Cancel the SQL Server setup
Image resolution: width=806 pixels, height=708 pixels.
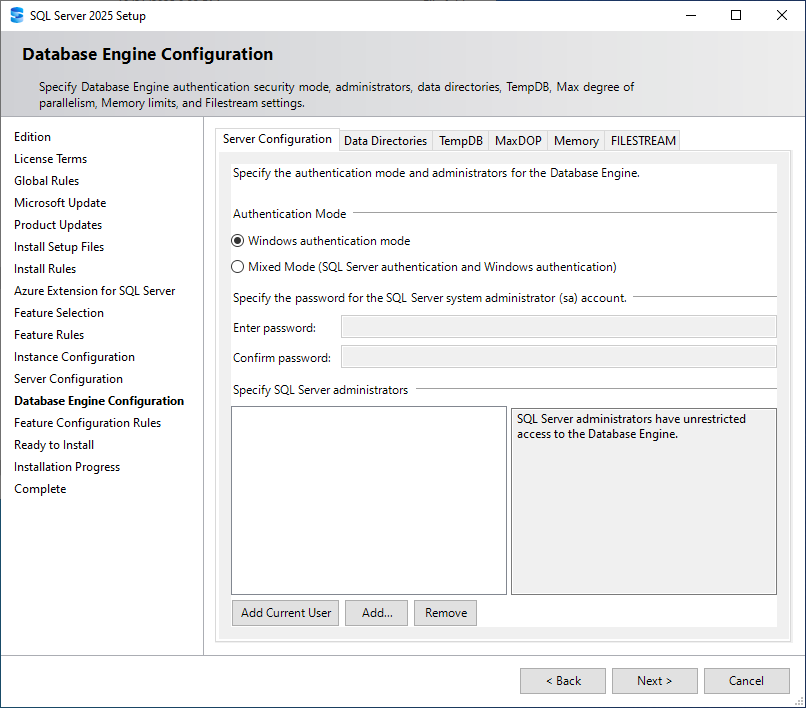[746, 680]
